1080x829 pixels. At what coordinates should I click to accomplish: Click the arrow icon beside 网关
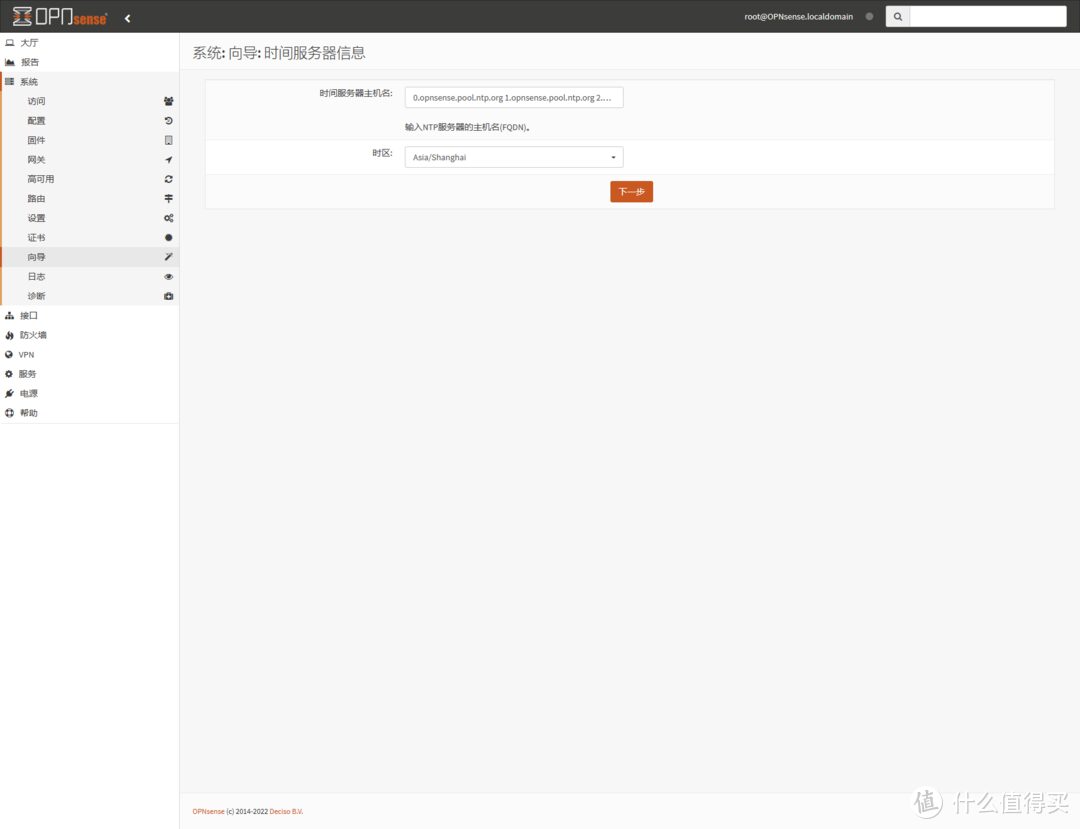tap(168, 160)
